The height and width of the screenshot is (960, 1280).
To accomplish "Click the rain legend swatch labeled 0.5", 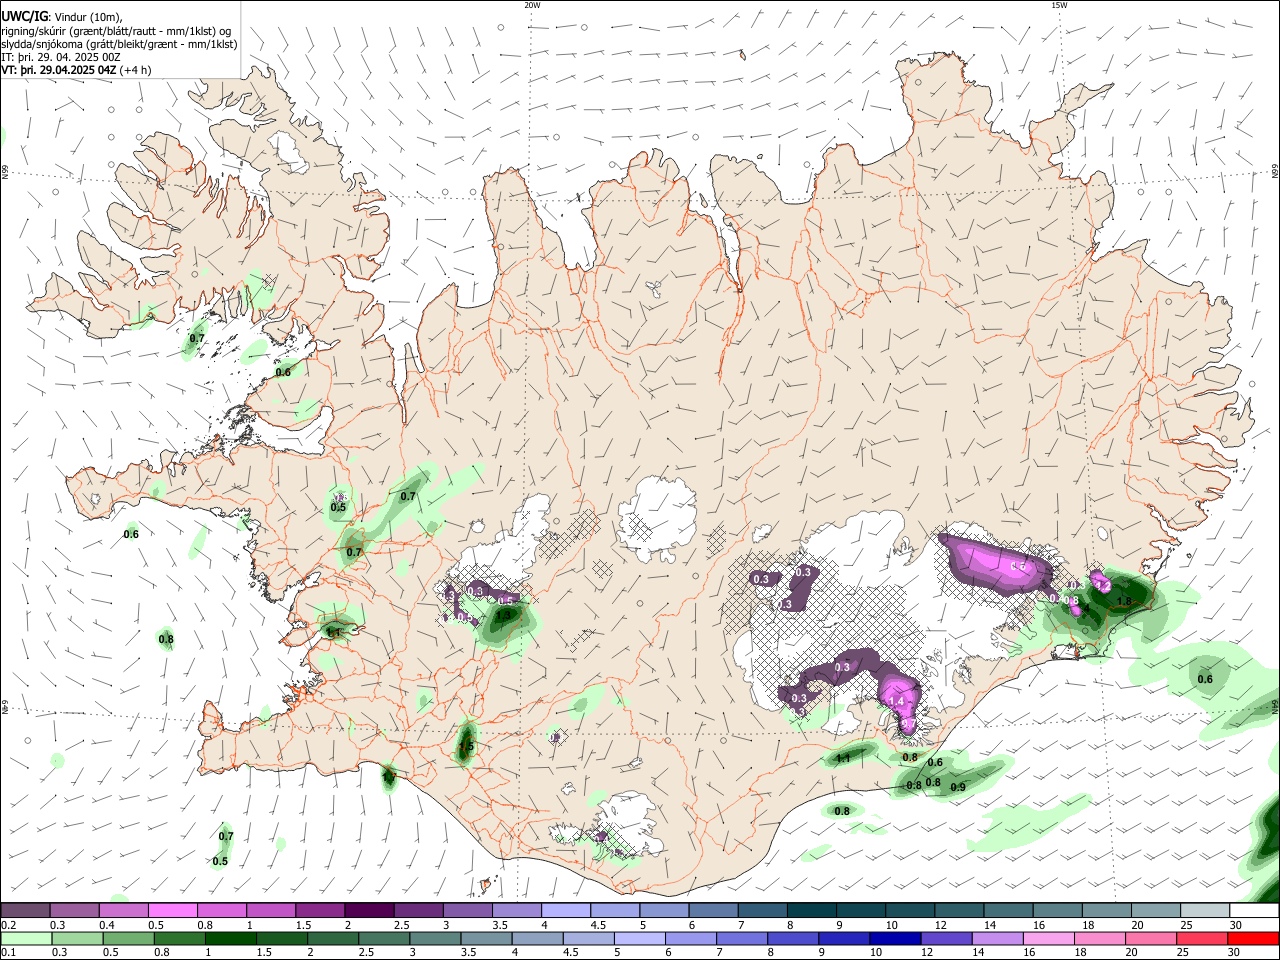I will [x=128, y=938].
